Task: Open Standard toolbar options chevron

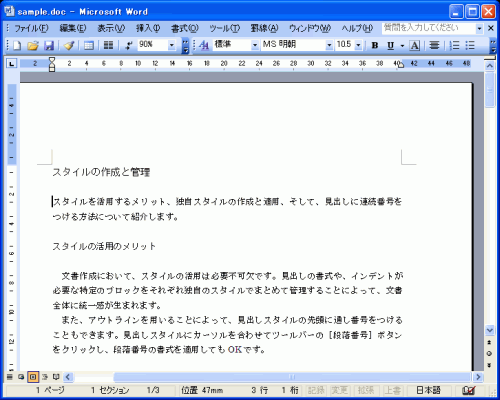Action: click(185, 45)
